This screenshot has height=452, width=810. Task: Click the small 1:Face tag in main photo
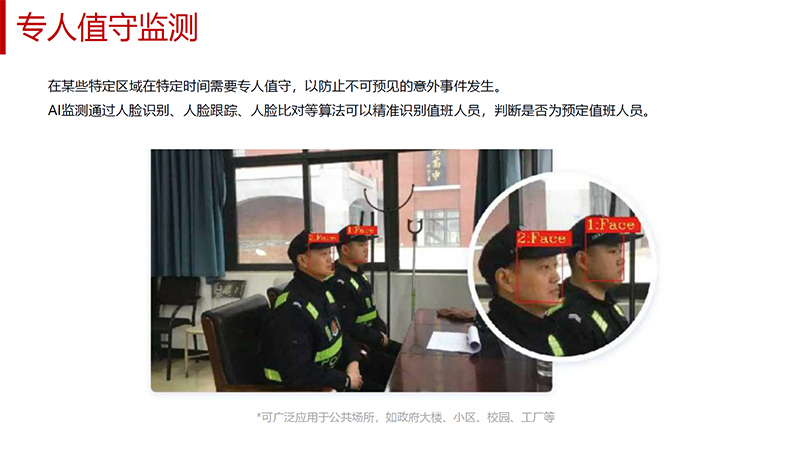click(x=362, y=230)
